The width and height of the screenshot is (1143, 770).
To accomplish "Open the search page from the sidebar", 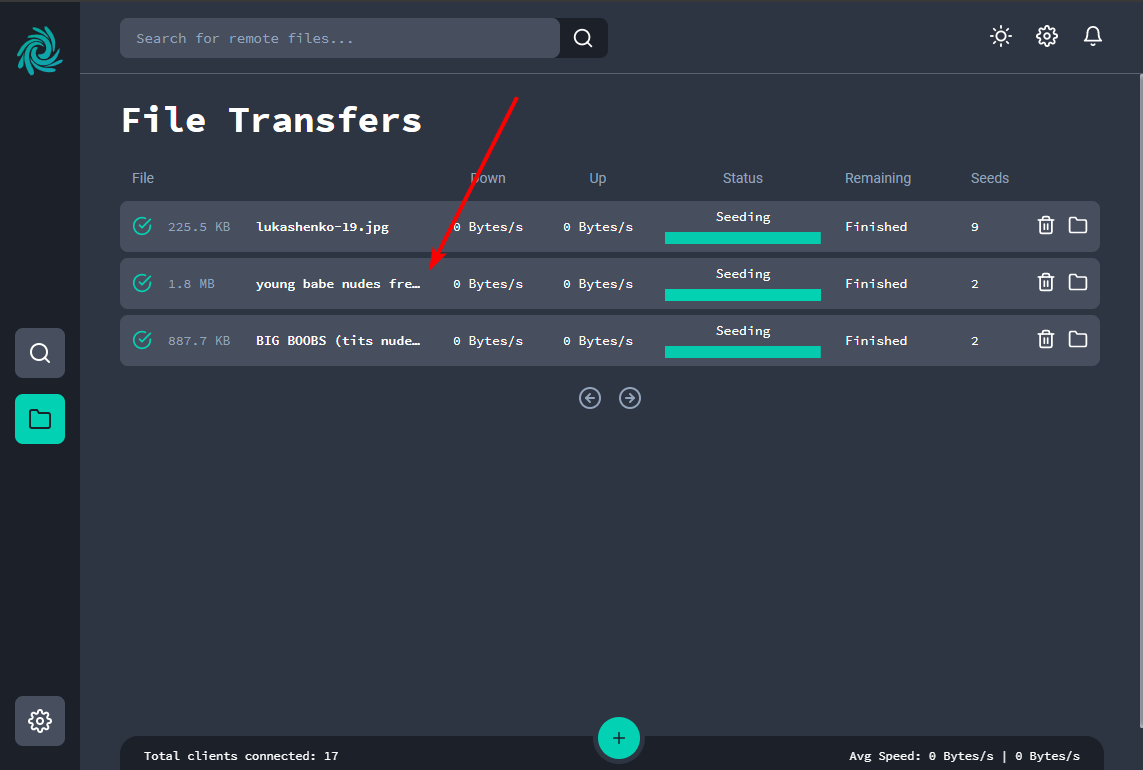I will (40, 353).
